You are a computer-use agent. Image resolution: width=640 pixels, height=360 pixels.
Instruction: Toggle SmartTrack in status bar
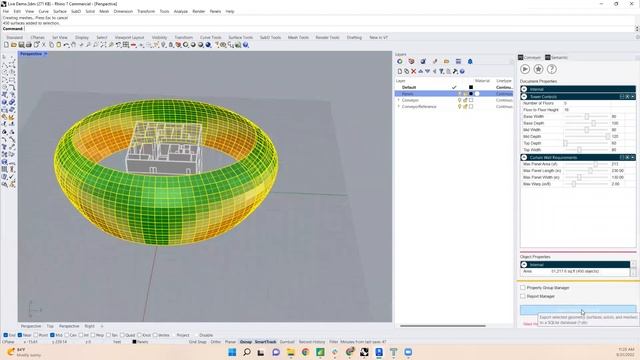click(x=266, y=342)
